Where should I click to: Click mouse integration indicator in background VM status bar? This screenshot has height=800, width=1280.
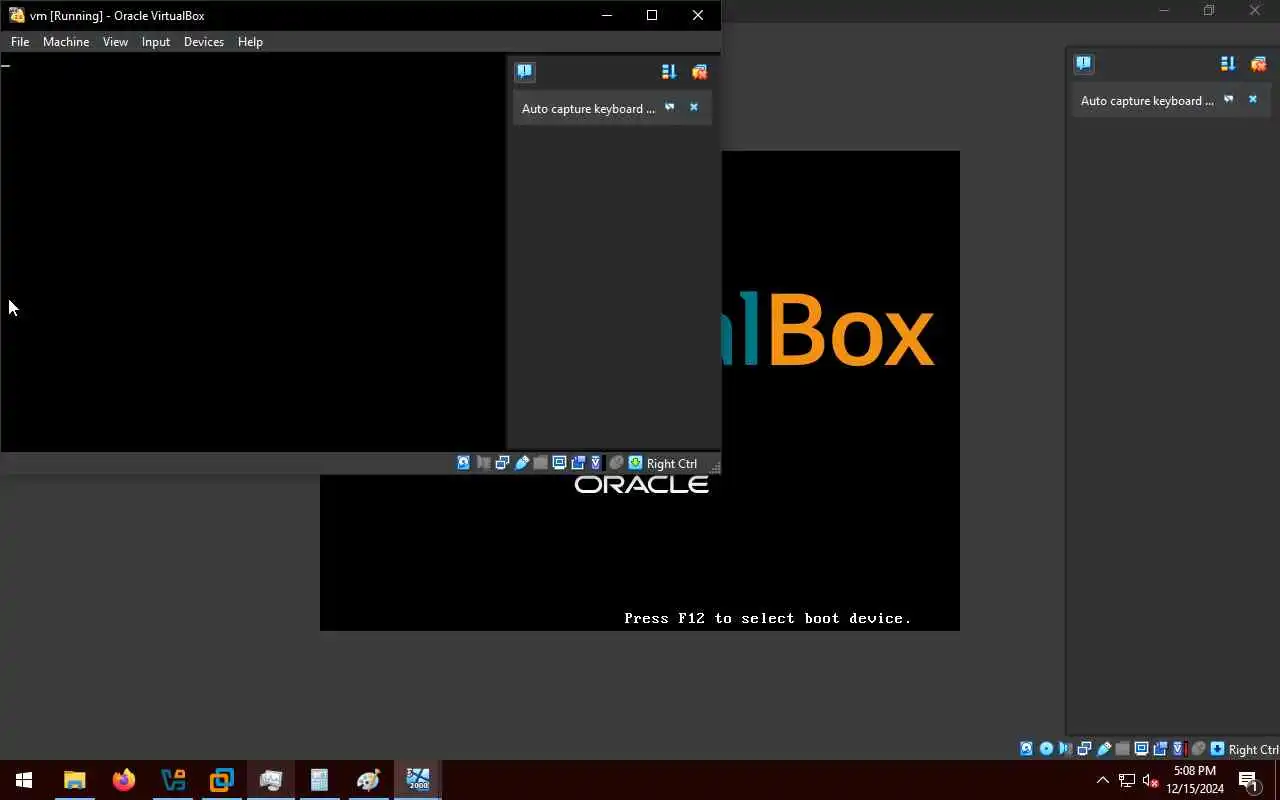[1198, 749]
